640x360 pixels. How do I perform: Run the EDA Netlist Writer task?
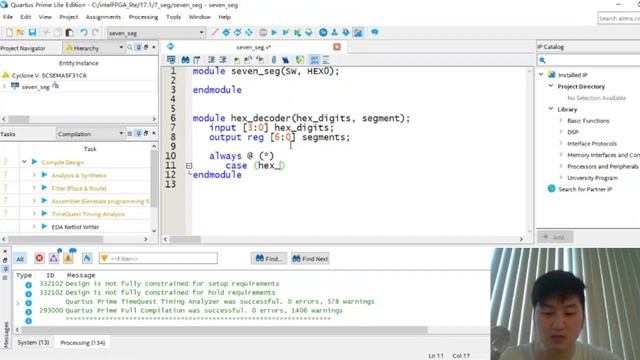coord(44,227)
